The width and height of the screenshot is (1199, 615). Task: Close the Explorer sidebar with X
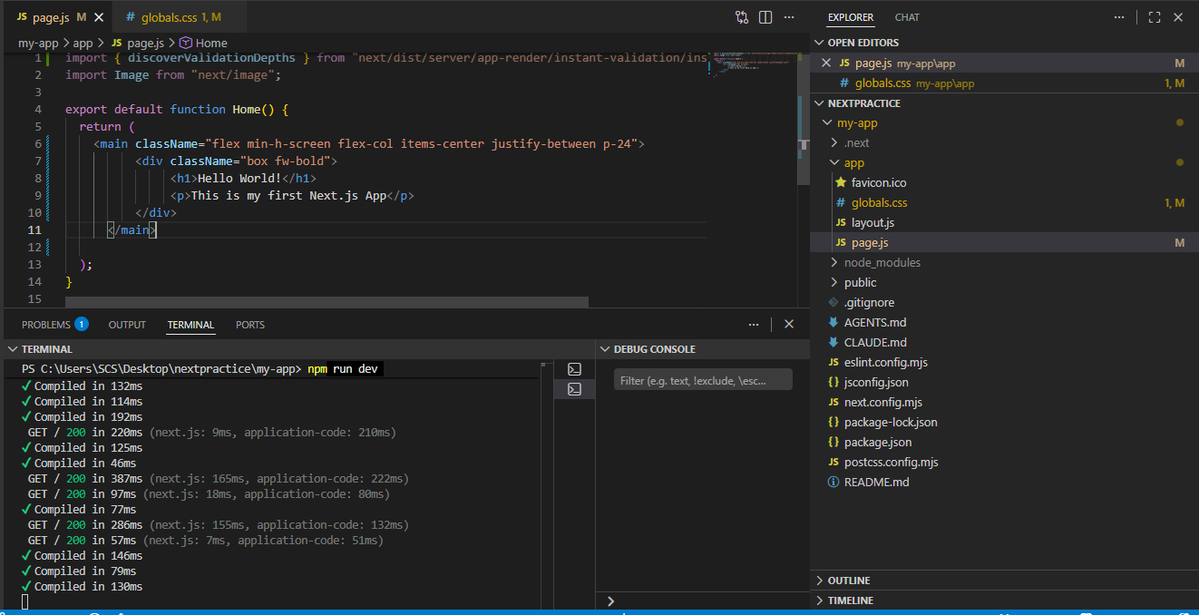coord(1178,17)
